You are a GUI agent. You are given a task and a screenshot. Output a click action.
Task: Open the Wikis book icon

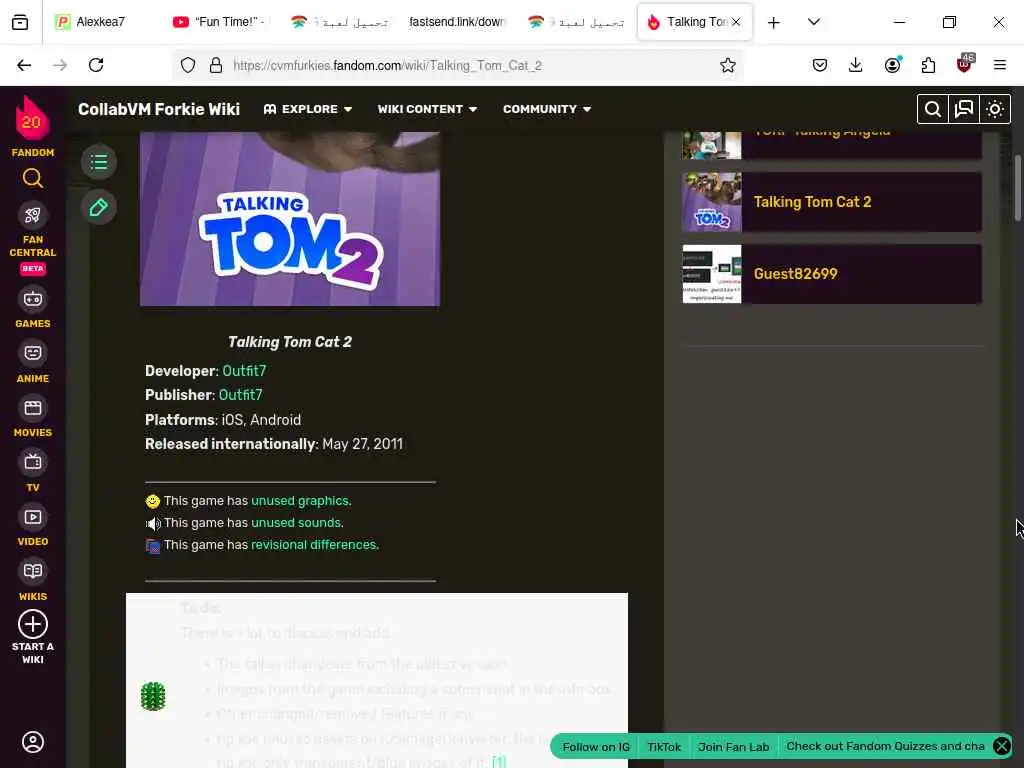point(33,571)
